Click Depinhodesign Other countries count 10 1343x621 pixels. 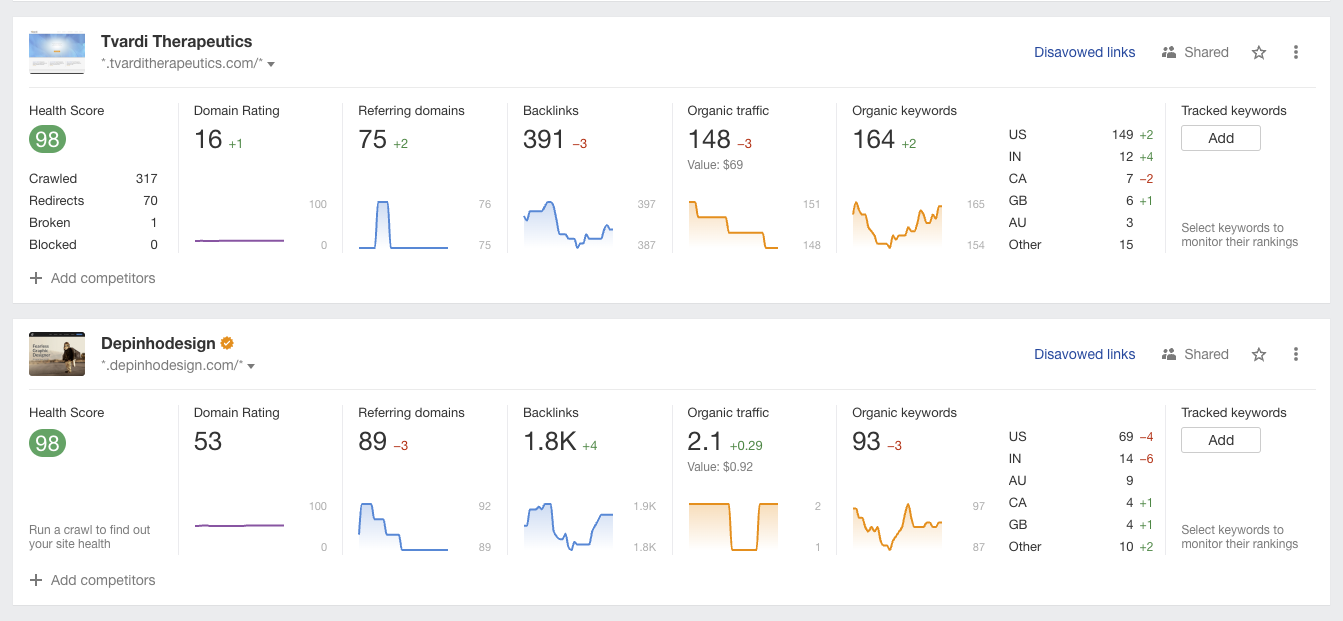[1126, 547]
